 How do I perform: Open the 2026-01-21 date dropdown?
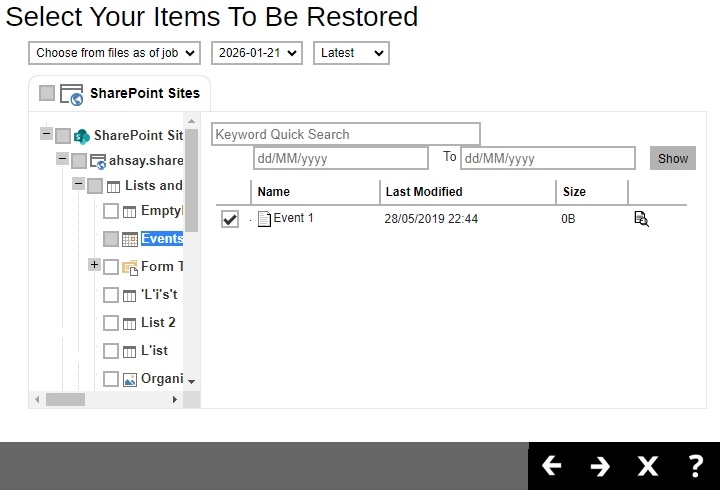coord(257,53)
